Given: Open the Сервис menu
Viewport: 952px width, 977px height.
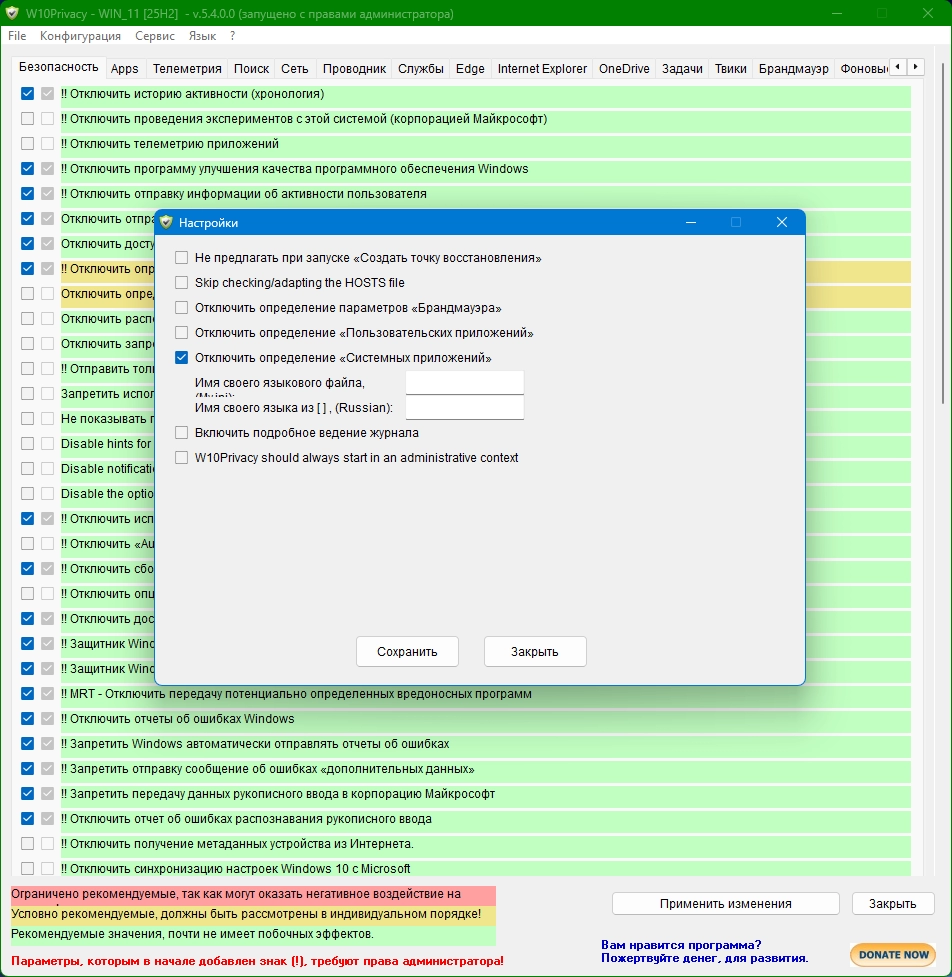Looking at the screenshot, I should [155, 36].
